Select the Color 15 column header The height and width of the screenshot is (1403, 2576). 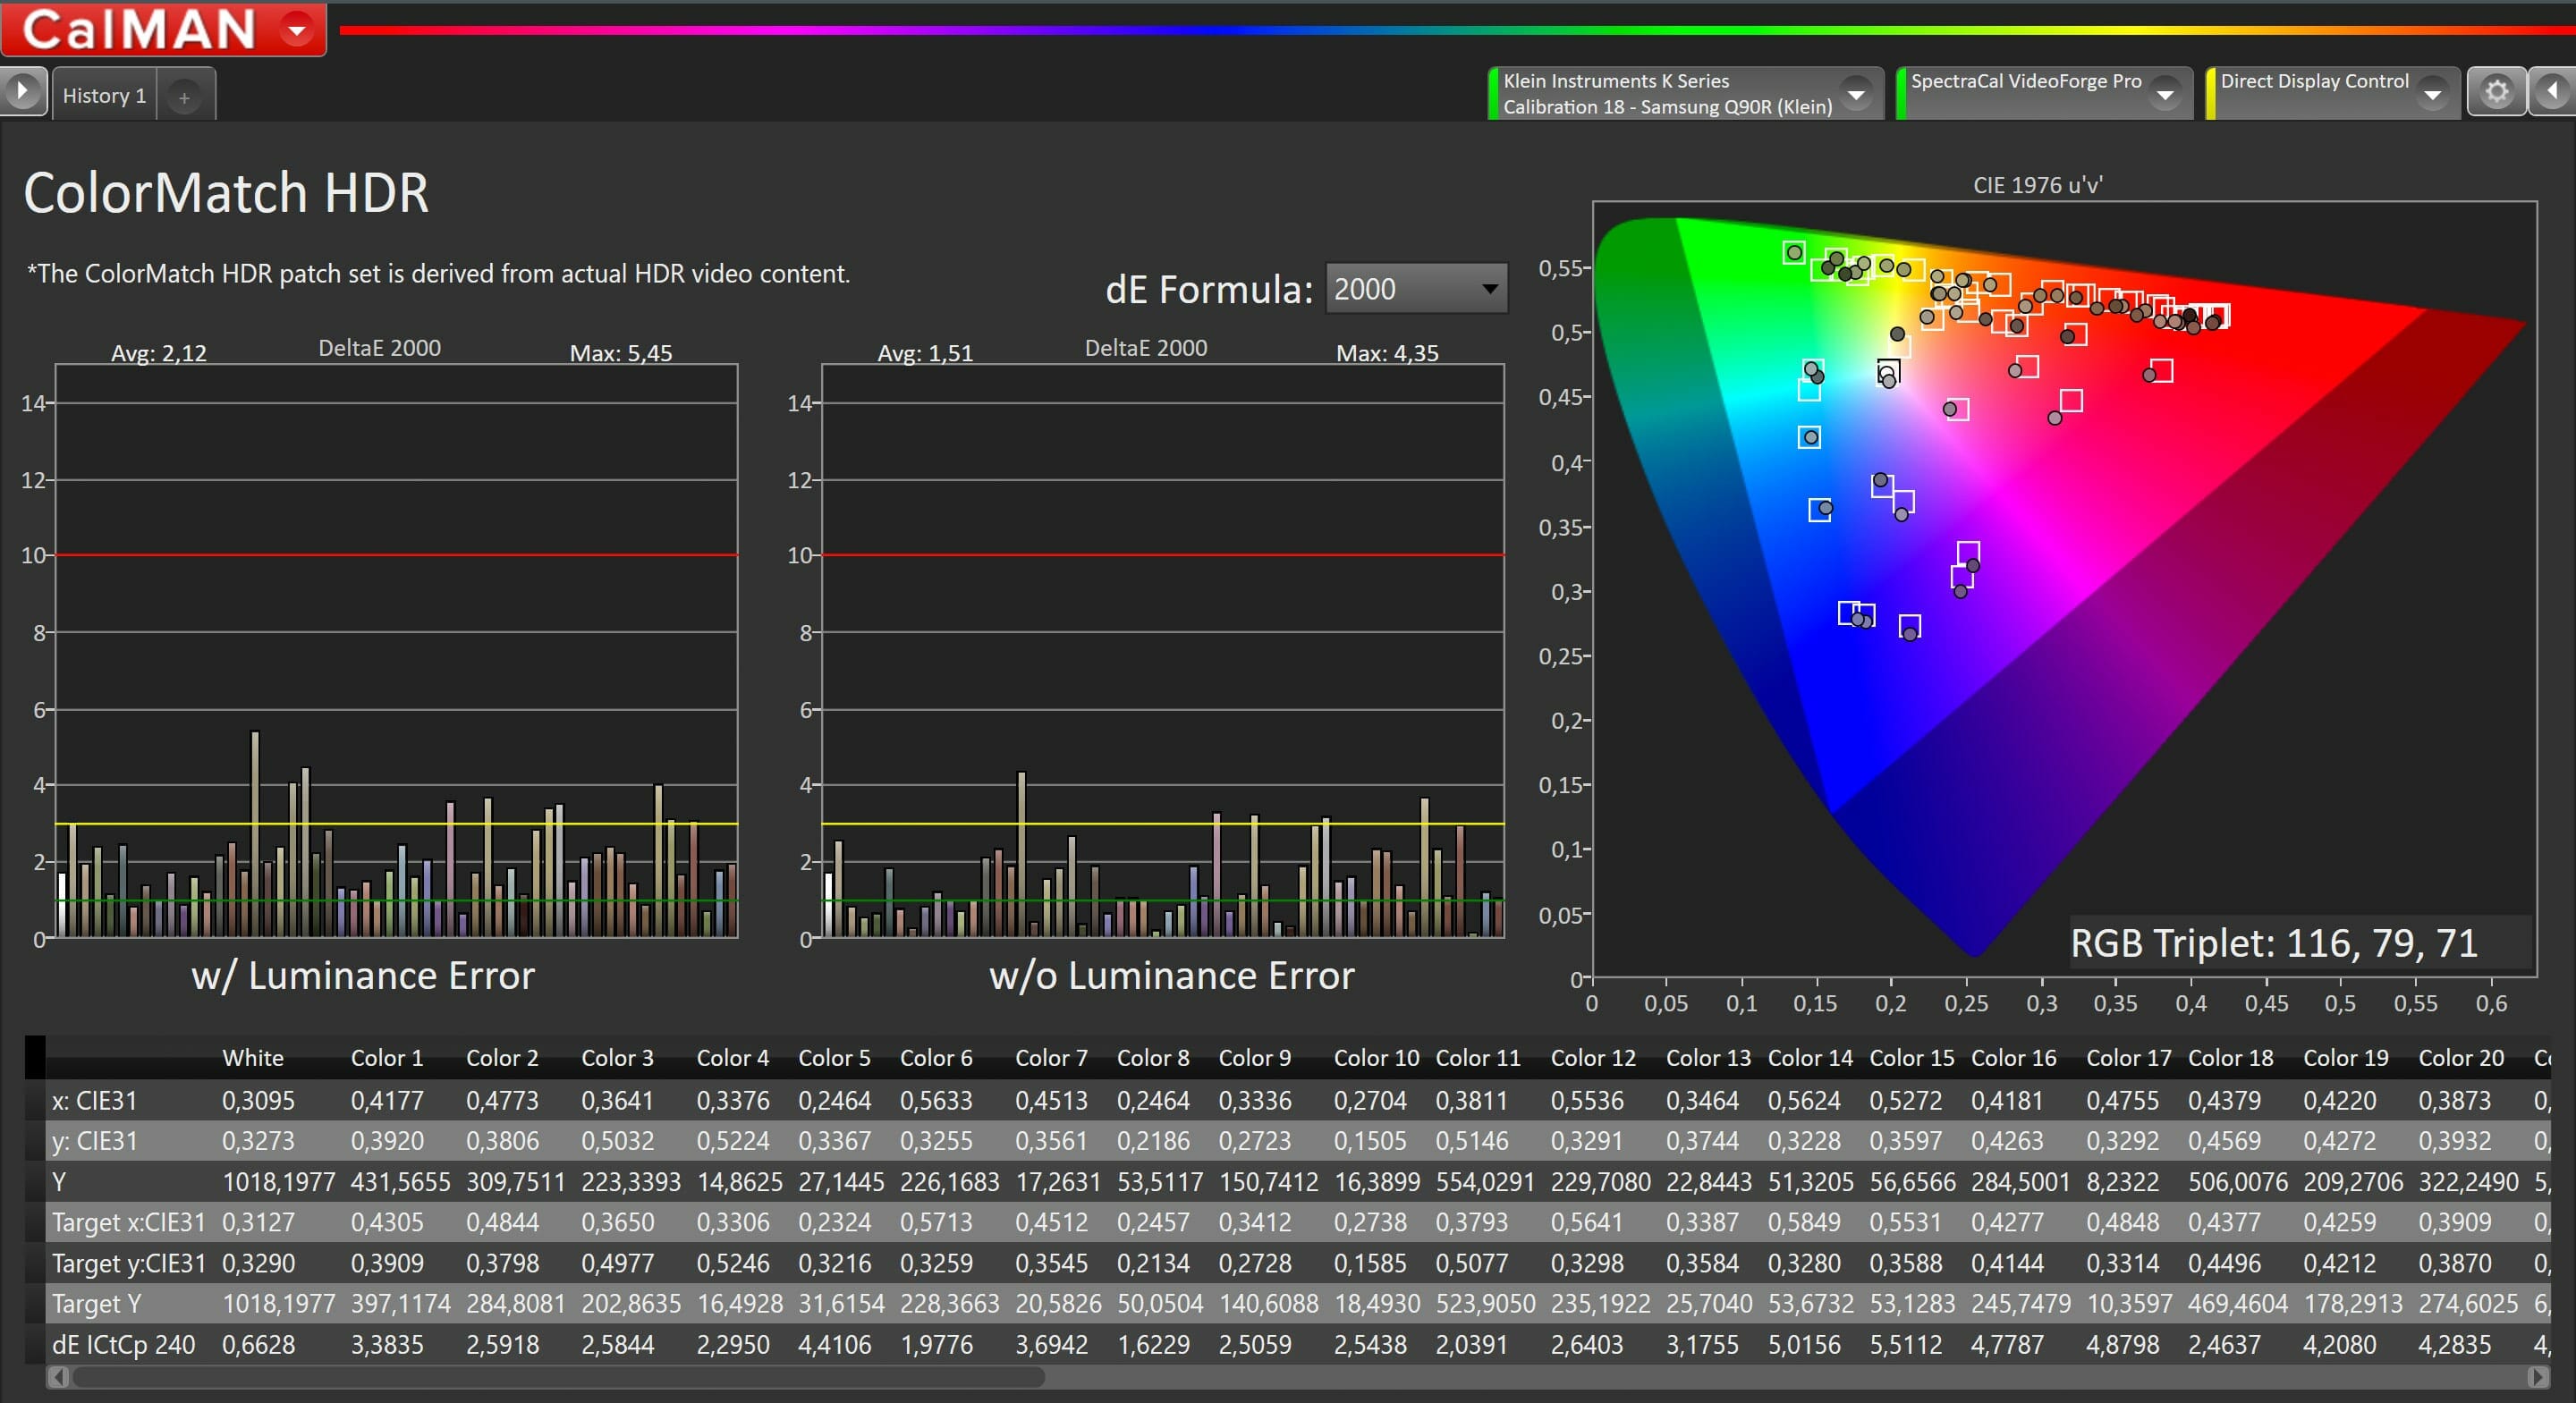pos(1912,1058)
